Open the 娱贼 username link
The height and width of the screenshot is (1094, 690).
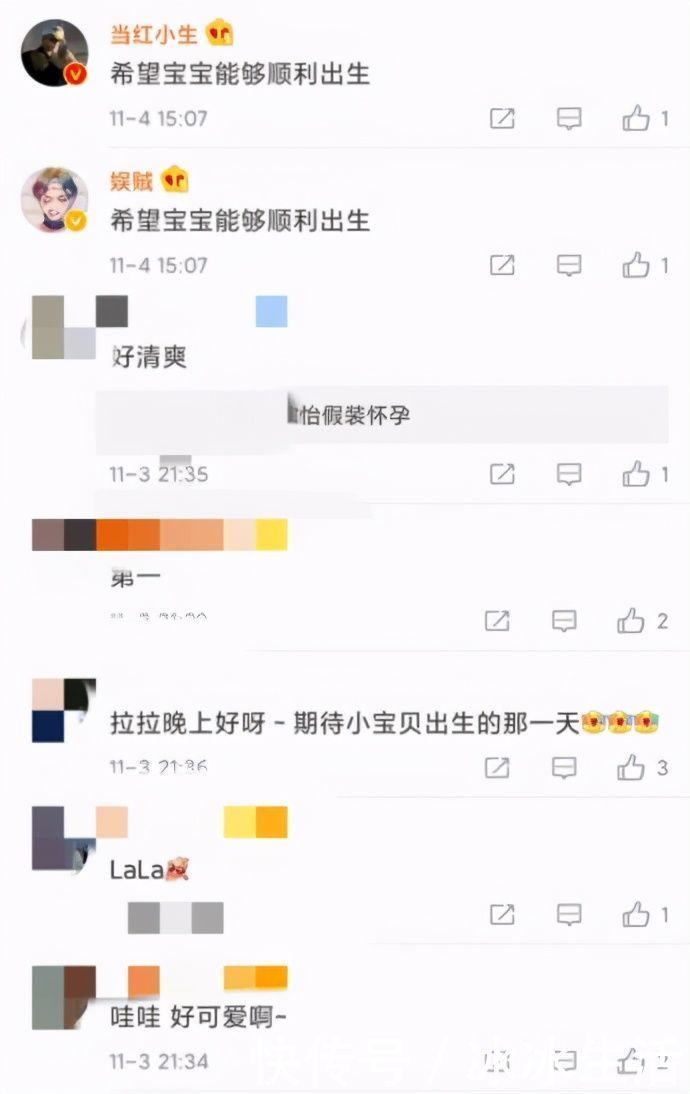pos(131,181)
